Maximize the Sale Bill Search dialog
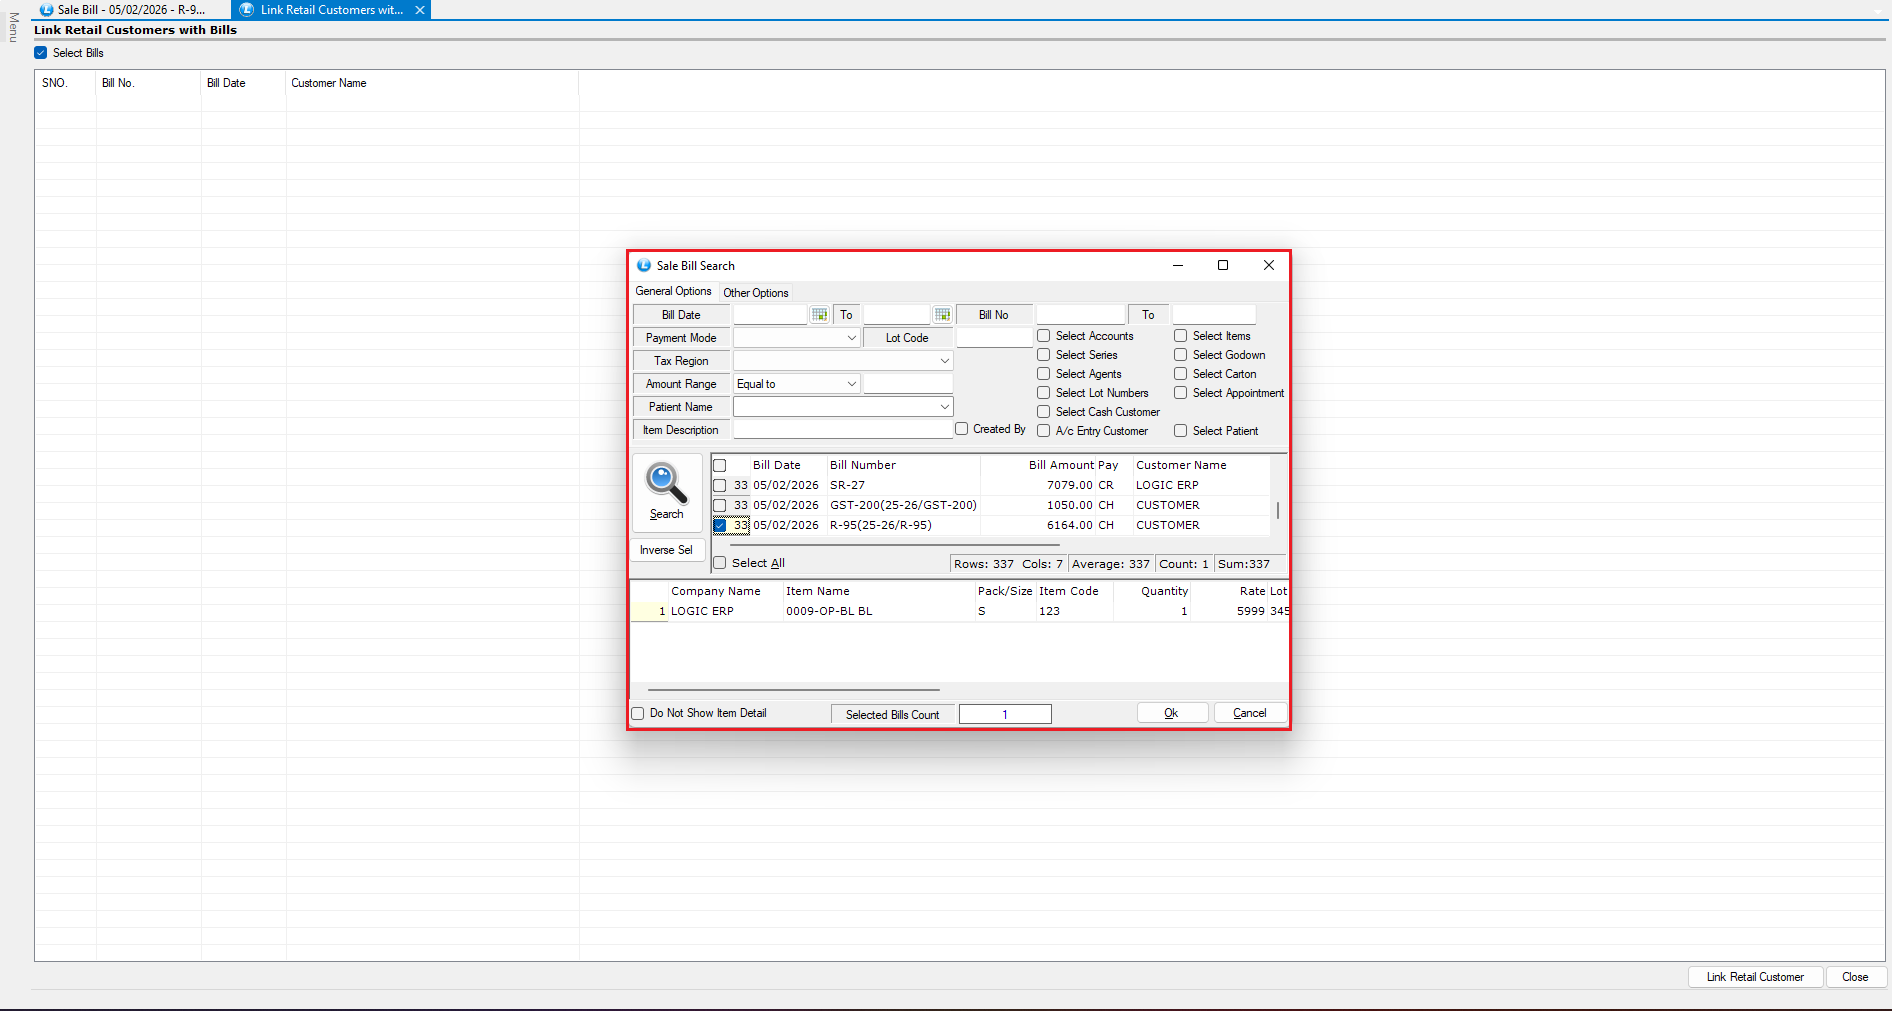The height and width of the screenshot is (1011, 1892). (x=1222, y=265)
